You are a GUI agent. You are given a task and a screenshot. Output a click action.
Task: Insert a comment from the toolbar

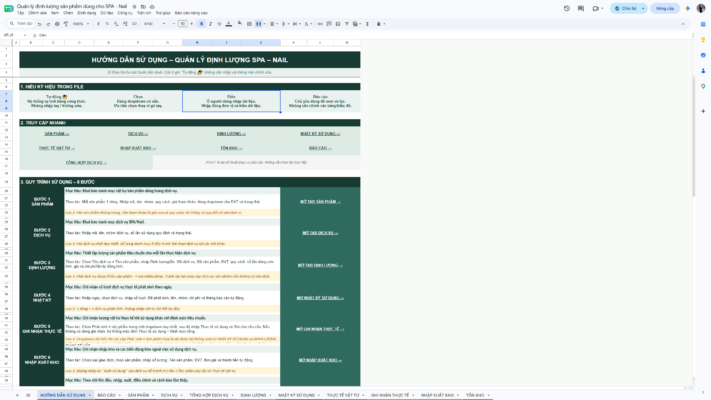point(329,24)
